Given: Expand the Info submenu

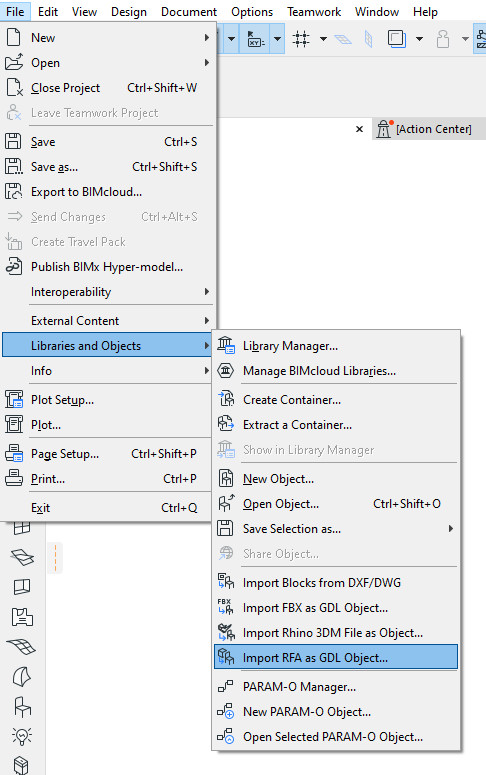Looking at the screenshot, I should coord(108,371).
